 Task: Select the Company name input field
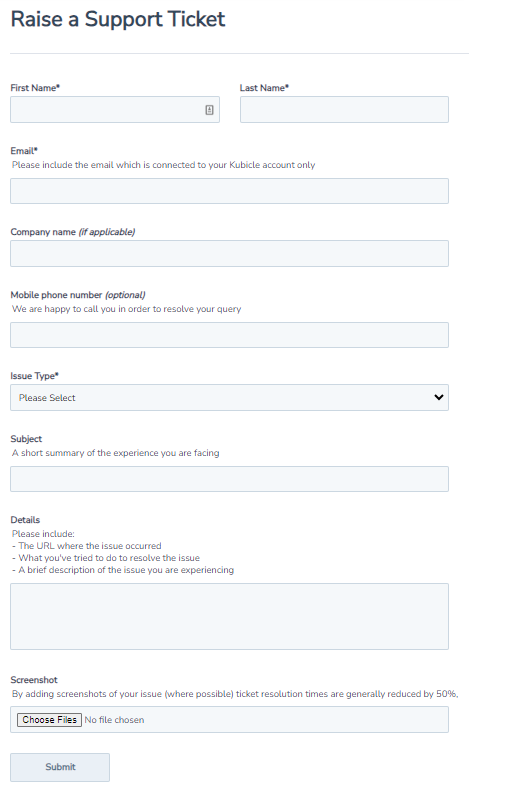[x=229, y=254]
